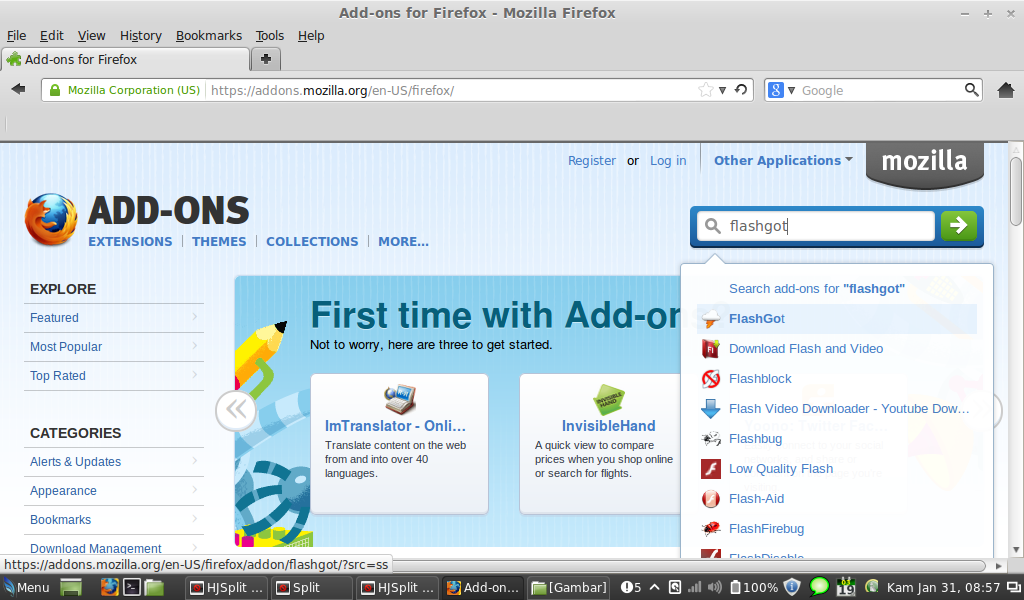1024x600 pixels.
Task: Open InvisibleHand add-on card
Action: tap(601, 444)
